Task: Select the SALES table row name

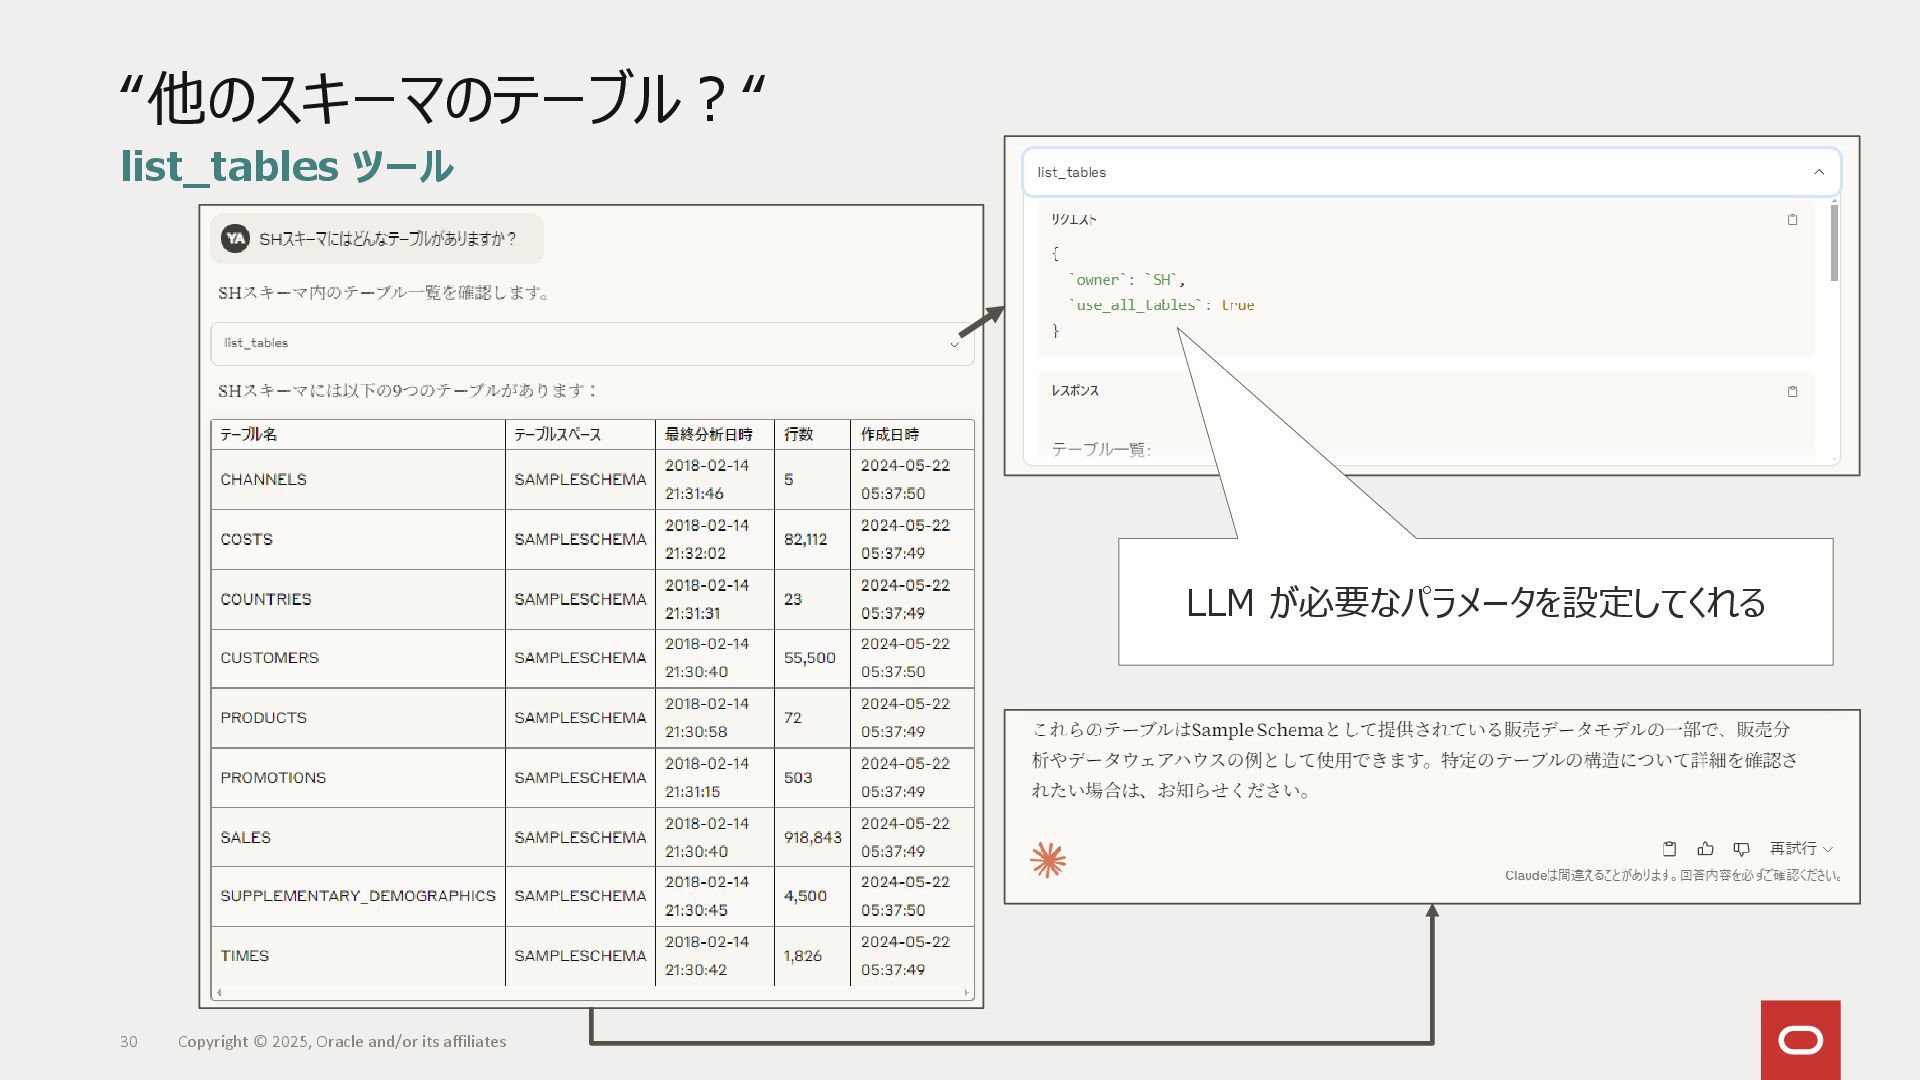Action: click(x=245, y=837)
